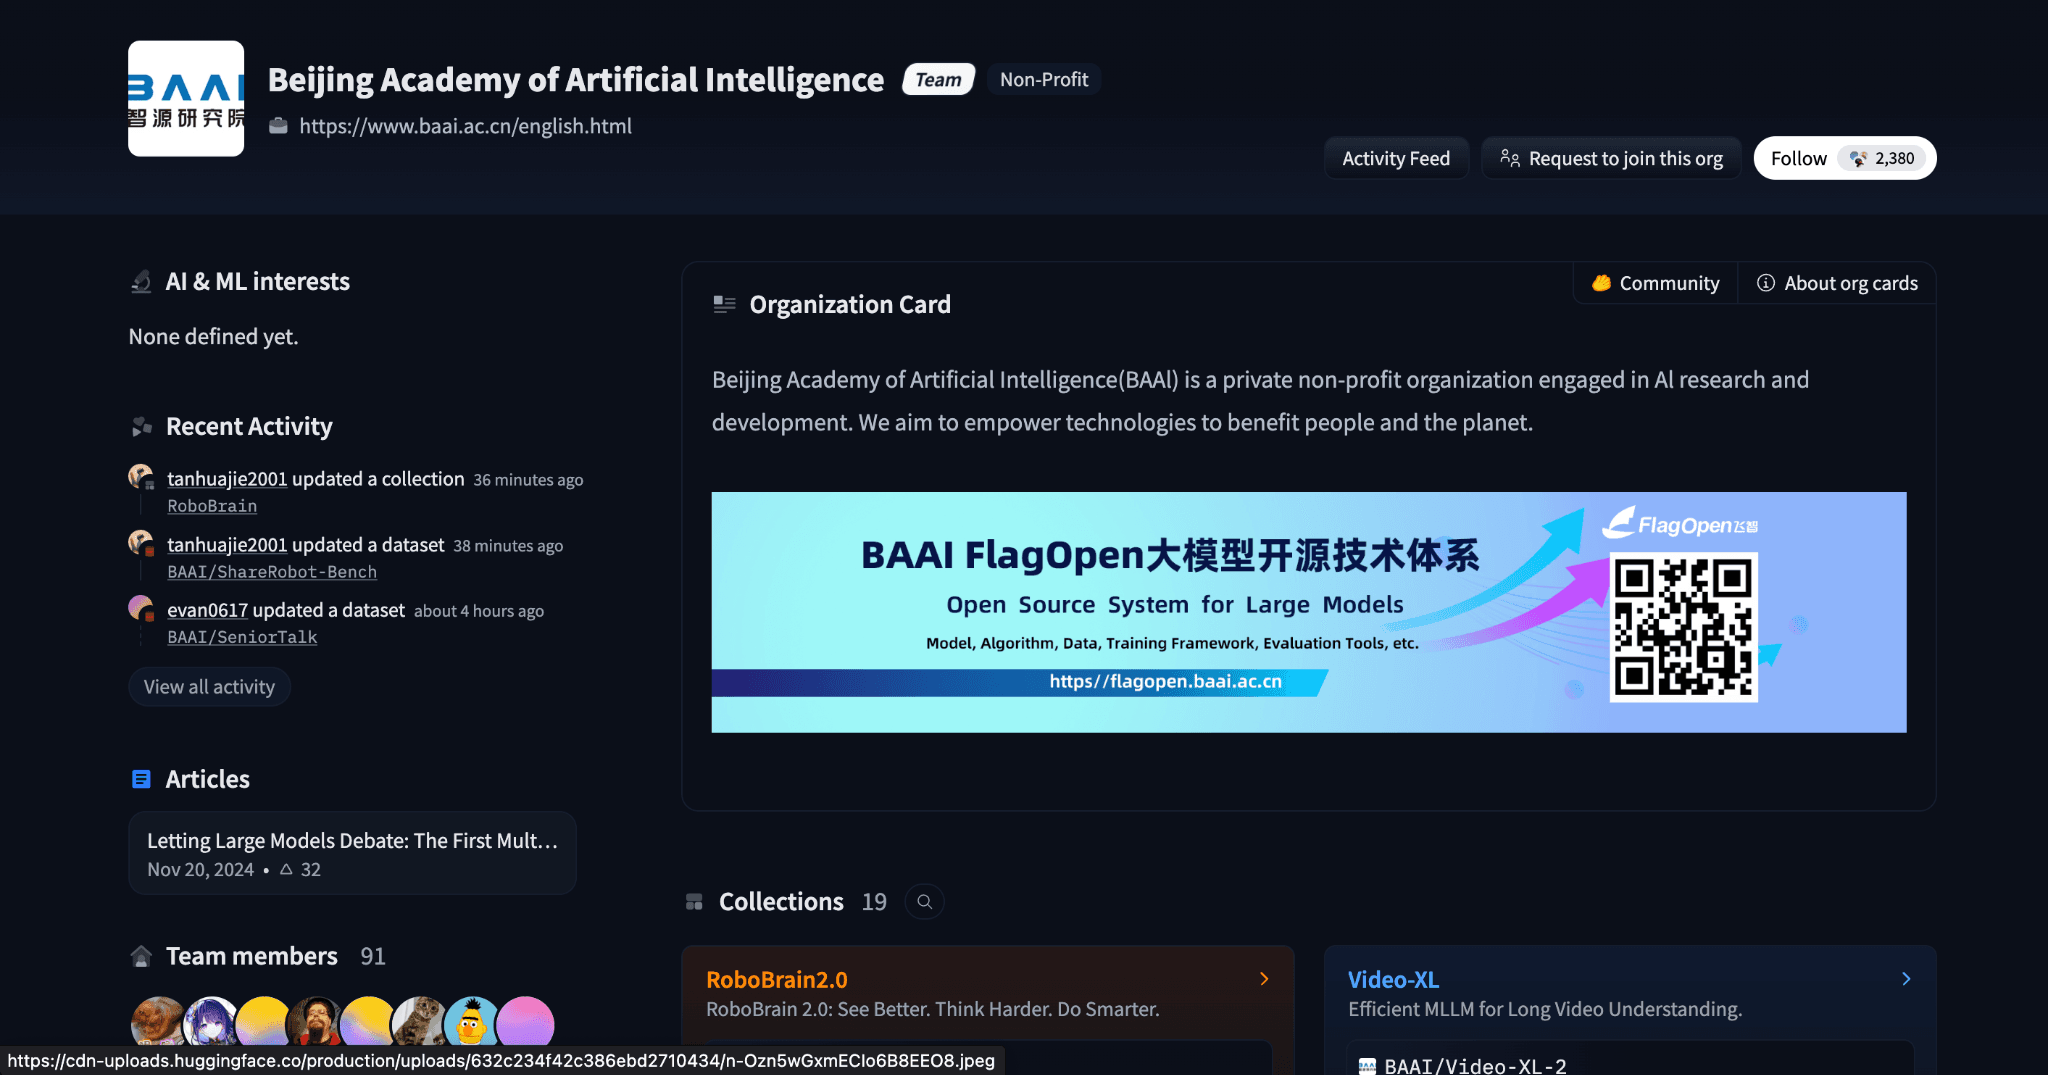
Task: Open the Activity Feed
Action: pos(1395,159)
